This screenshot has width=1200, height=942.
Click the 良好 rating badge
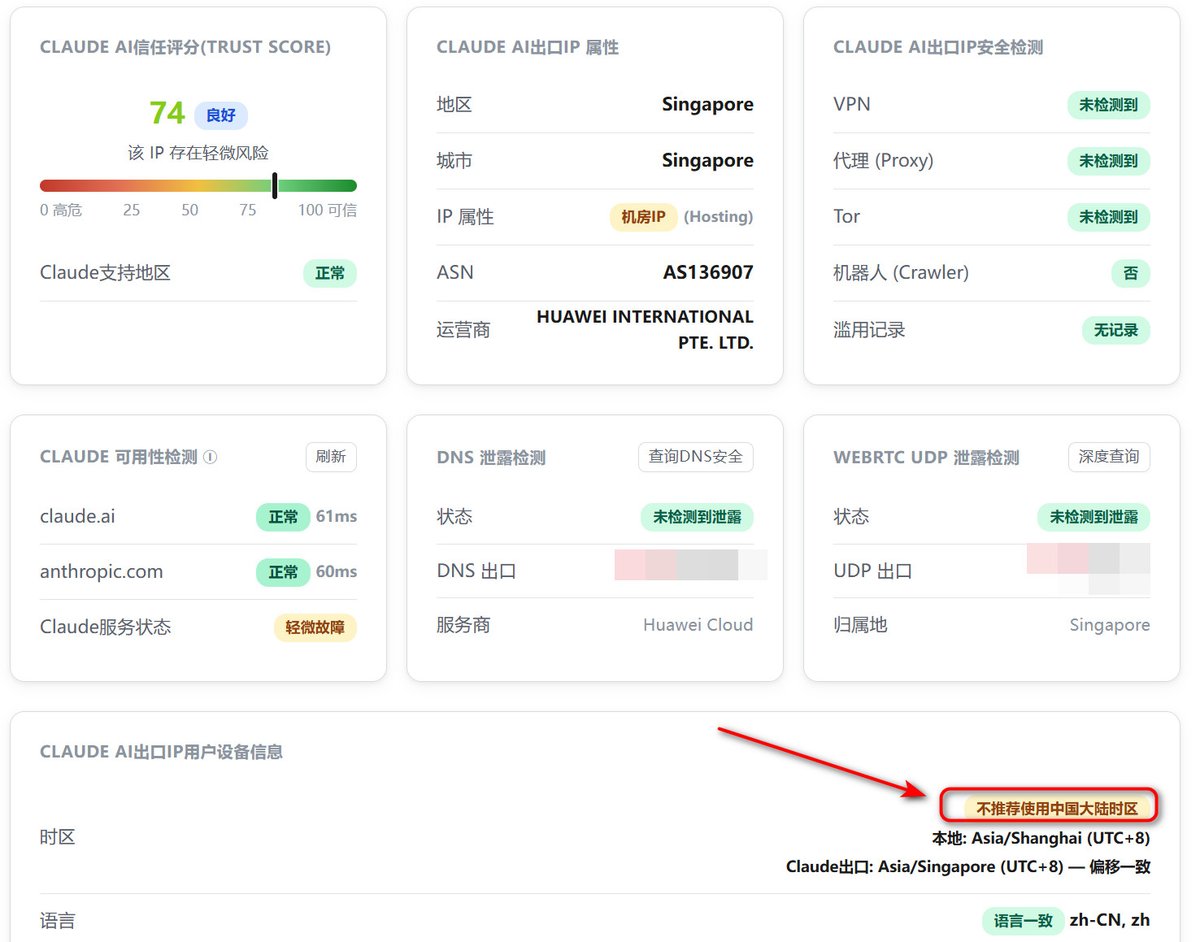[x=221, y=115]
